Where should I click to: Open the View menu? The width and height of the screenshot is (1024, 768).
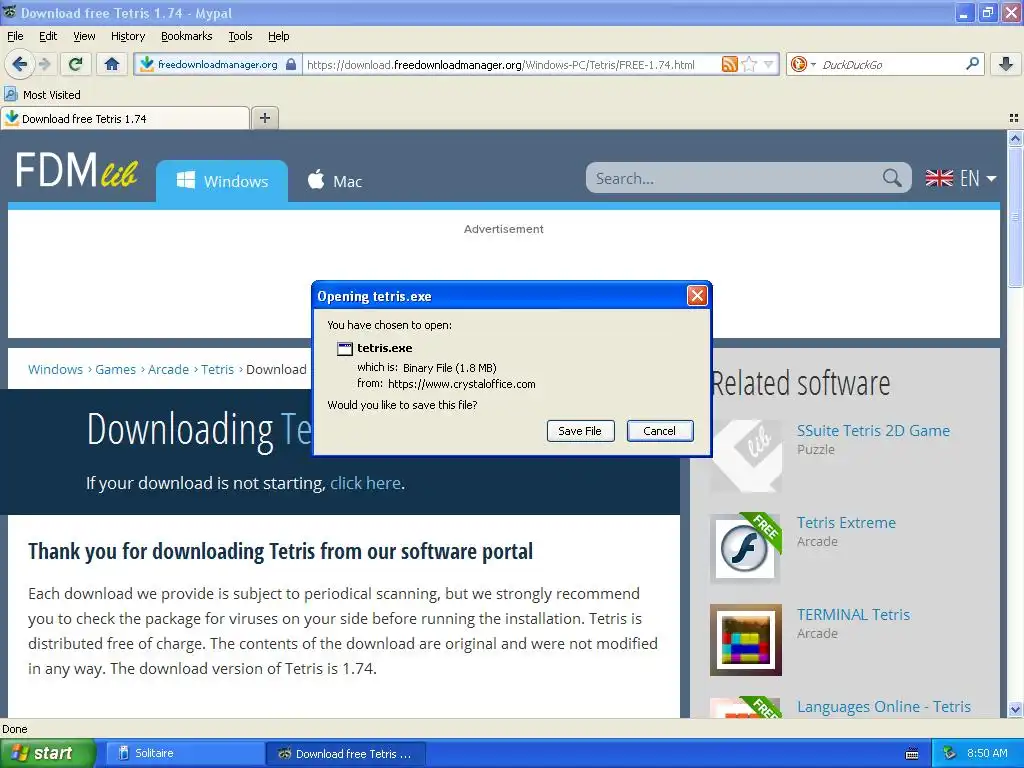pyautogui.click(x=84, y=36)
